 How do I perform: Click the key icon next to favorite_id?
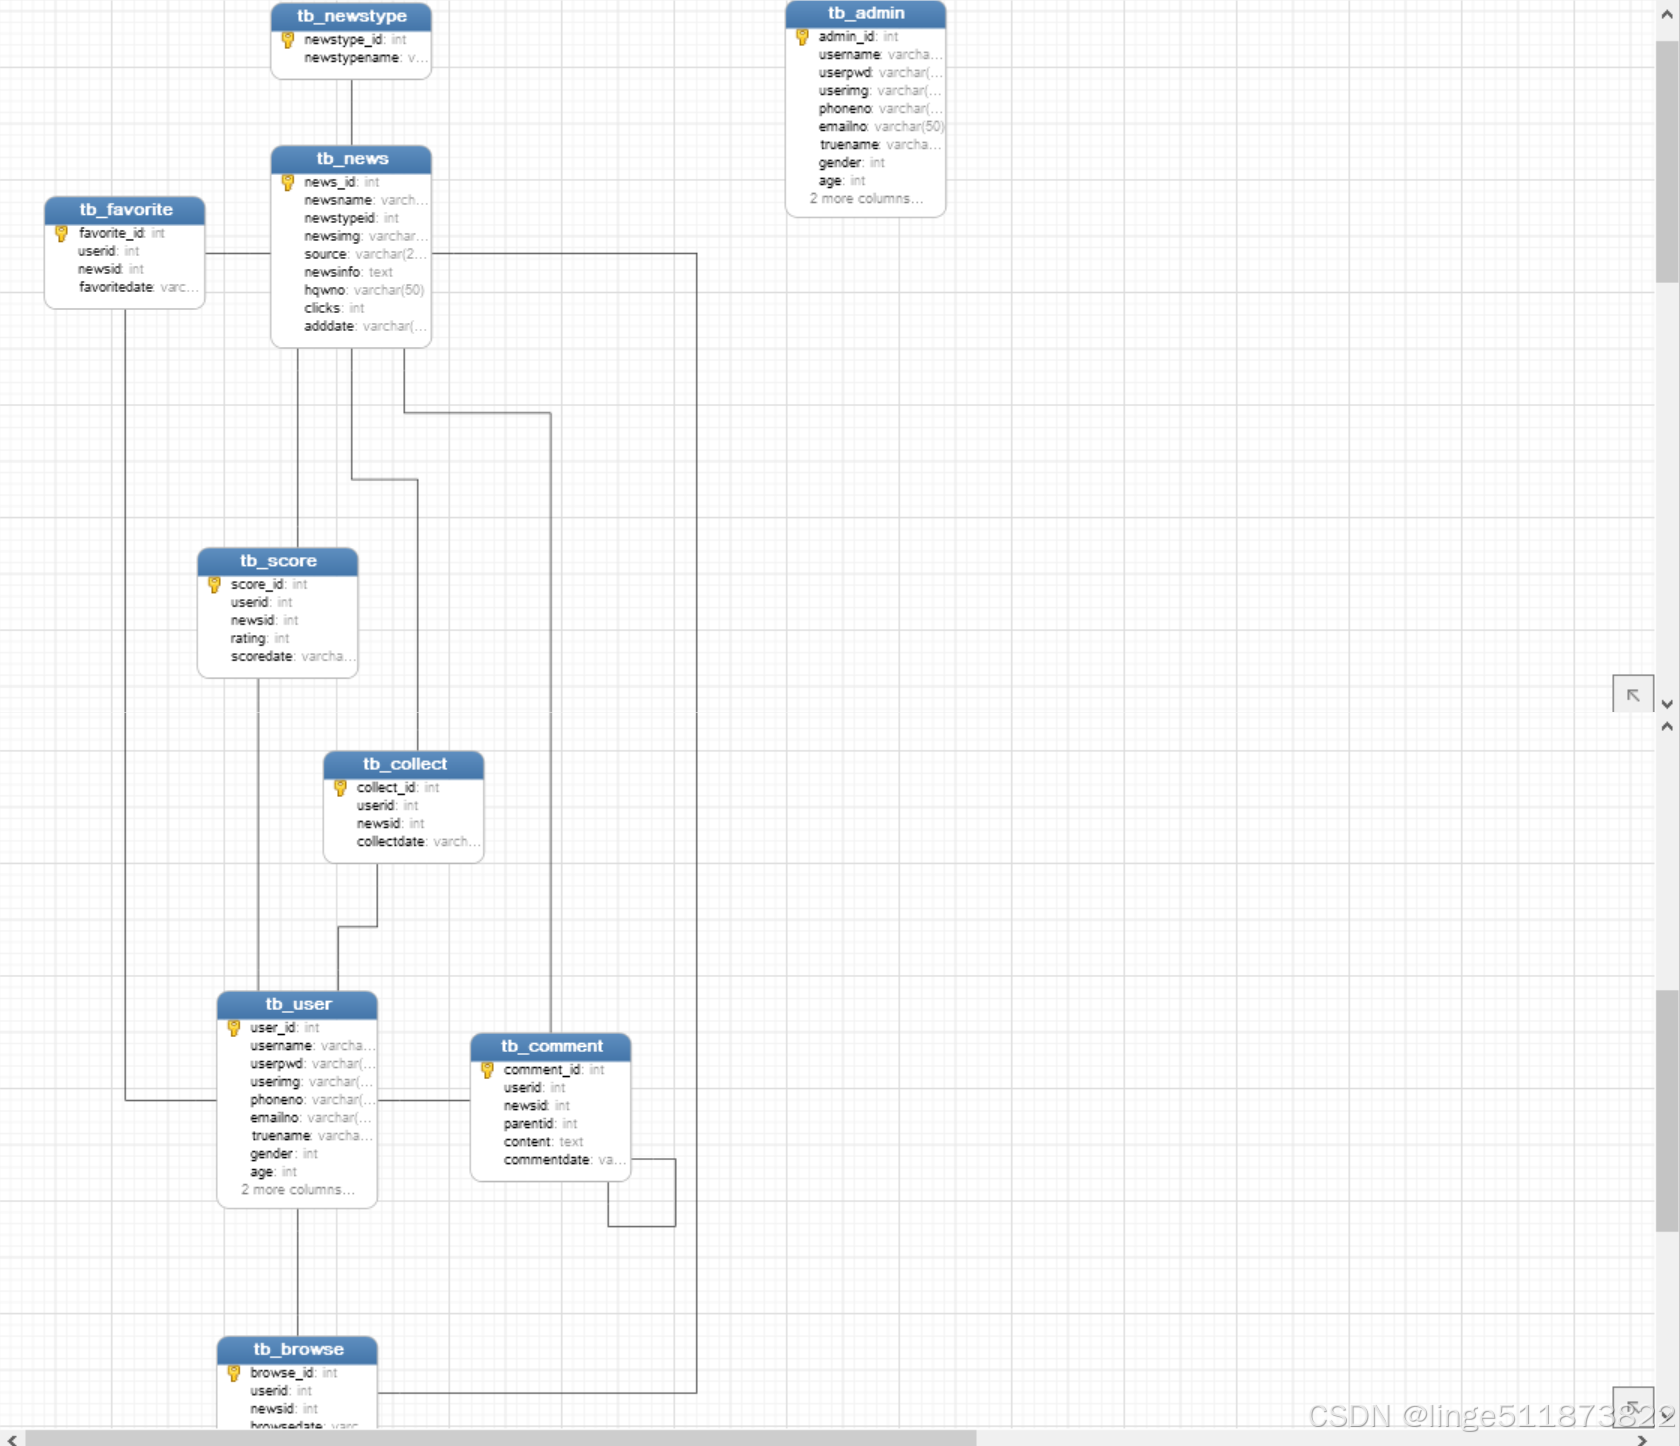pos(61,232)
